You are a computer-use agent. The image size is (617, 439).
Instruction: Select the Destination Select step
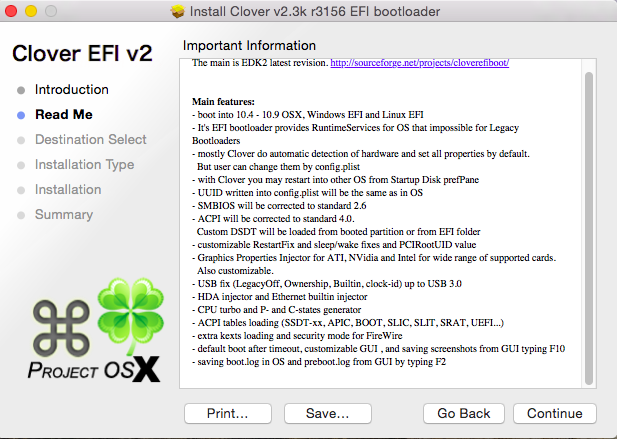click(x=91, y=140)
